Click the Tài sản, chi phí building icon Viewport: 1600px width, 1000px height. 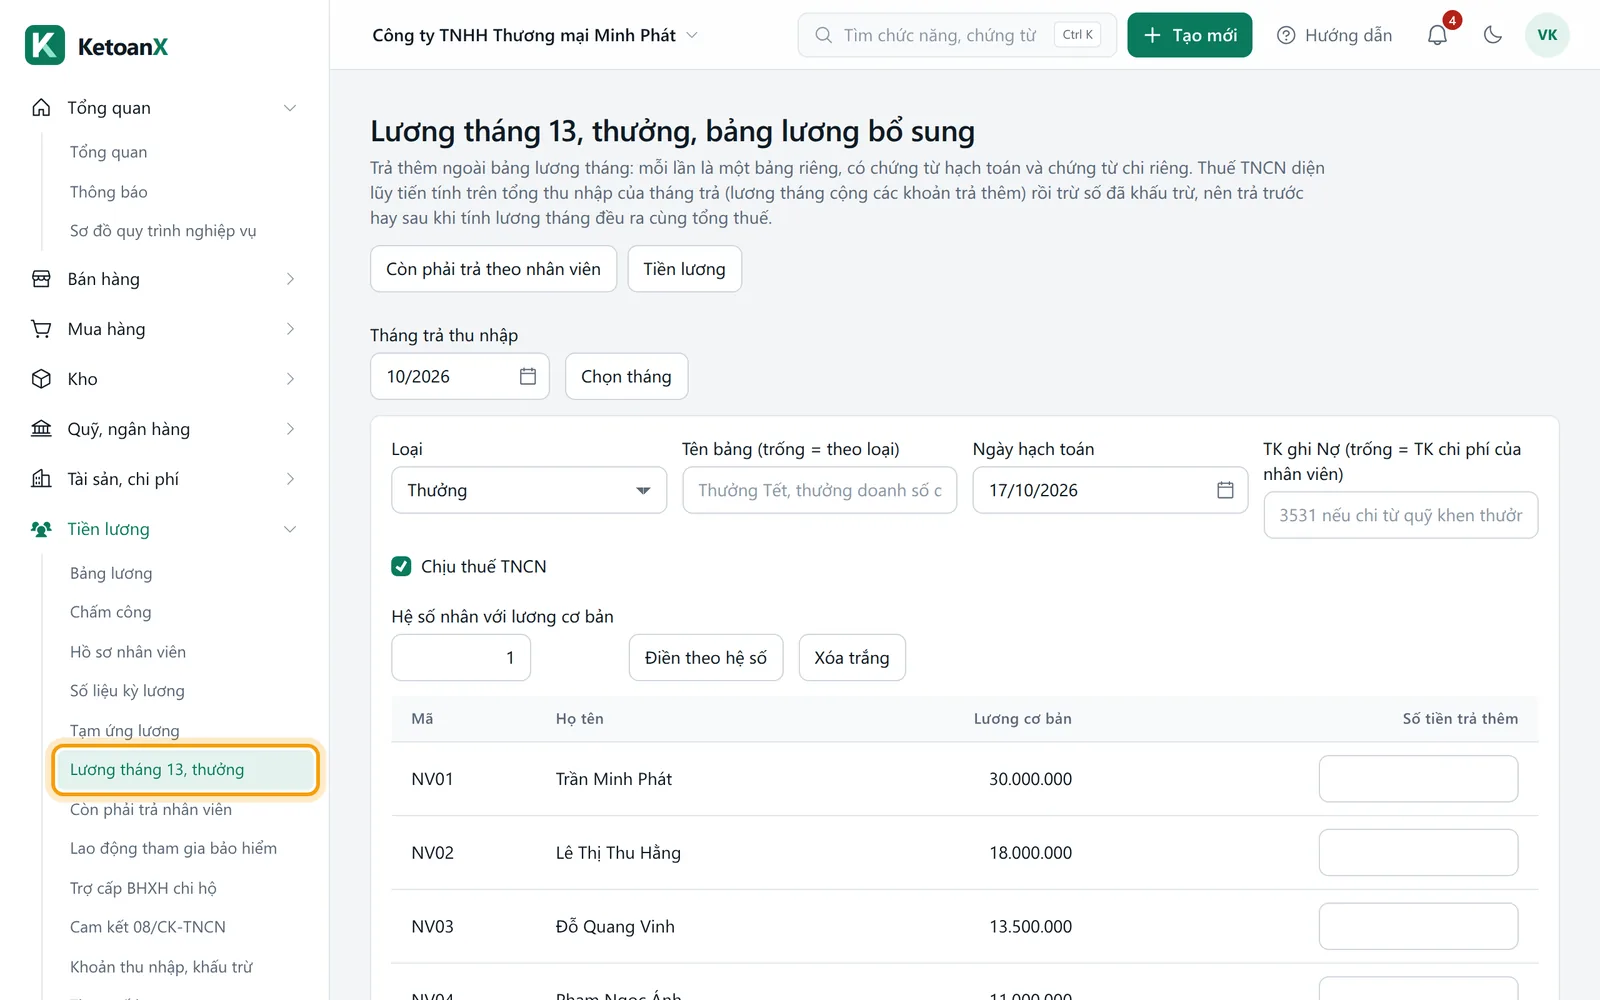tap(41, 479)
